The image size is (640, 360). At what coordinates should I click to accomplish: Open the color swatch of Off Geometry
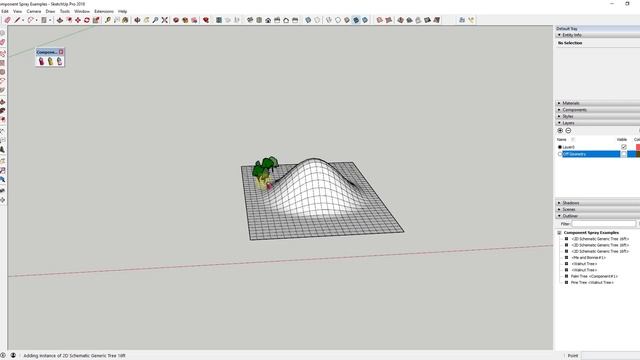pyautogui.click(x=638, y=154)
